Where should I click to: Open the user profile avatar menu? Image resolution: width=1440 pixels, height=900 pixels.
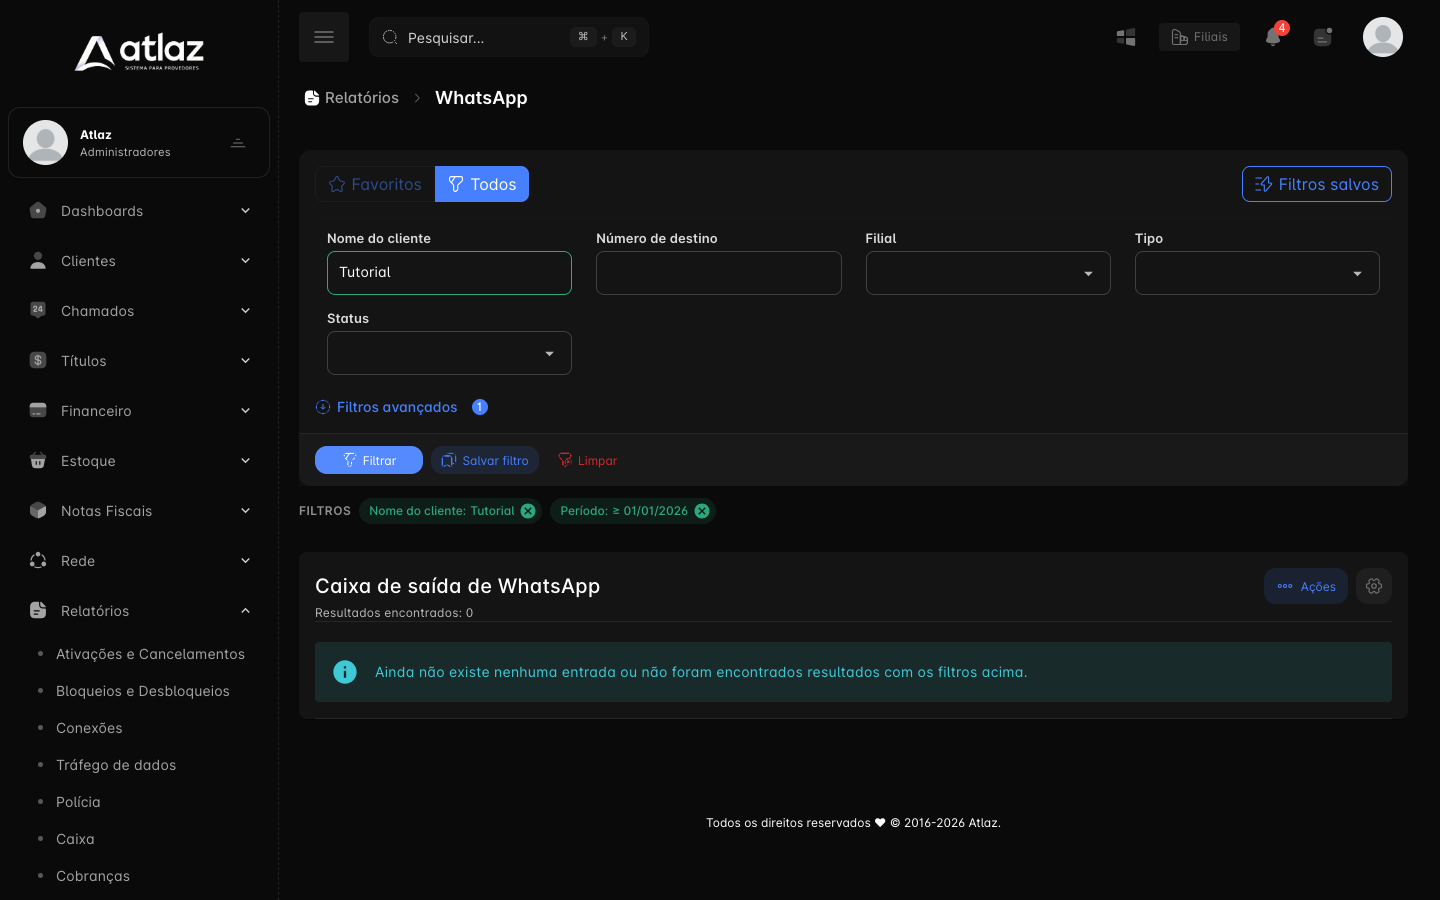pyautogui.click(x=1383, y=37)
